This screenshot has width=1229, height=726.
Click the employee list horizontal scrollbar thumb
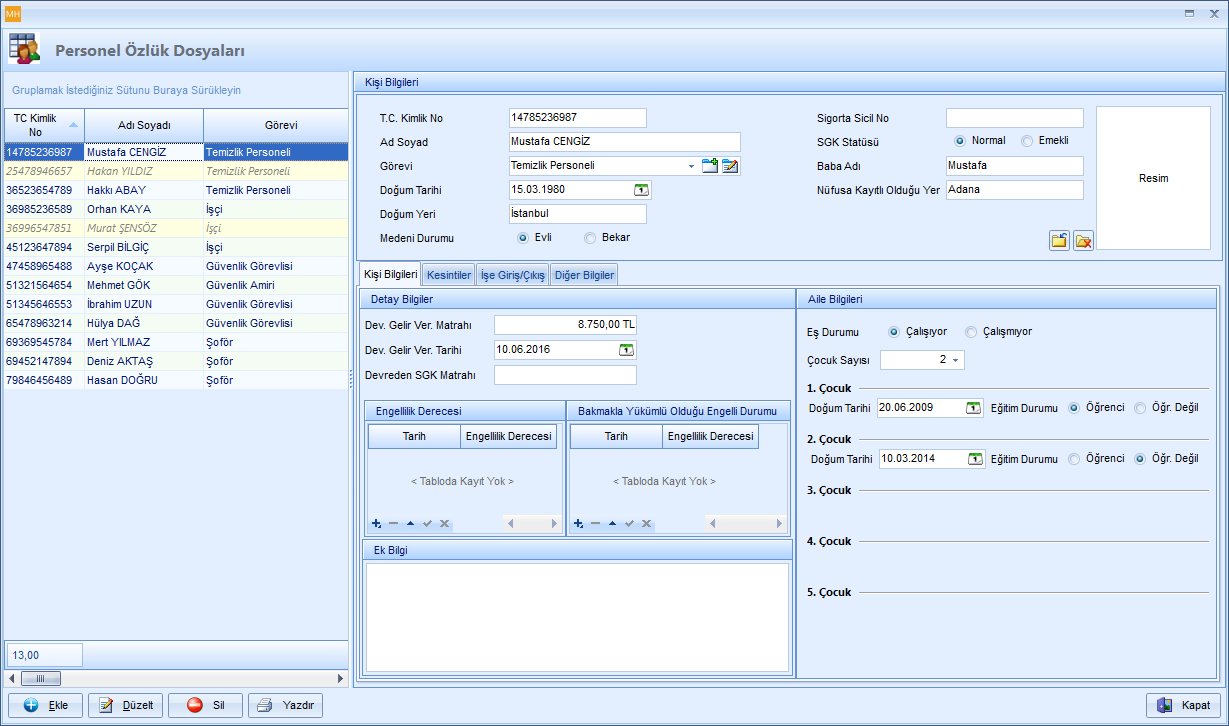coord(41,678)
